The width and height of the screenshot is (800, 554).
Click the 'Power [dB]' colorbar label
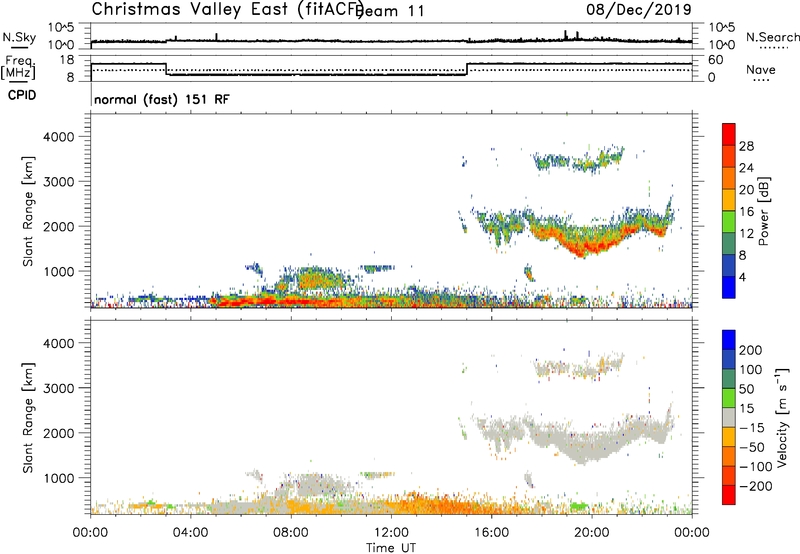(x=764, y=211)
